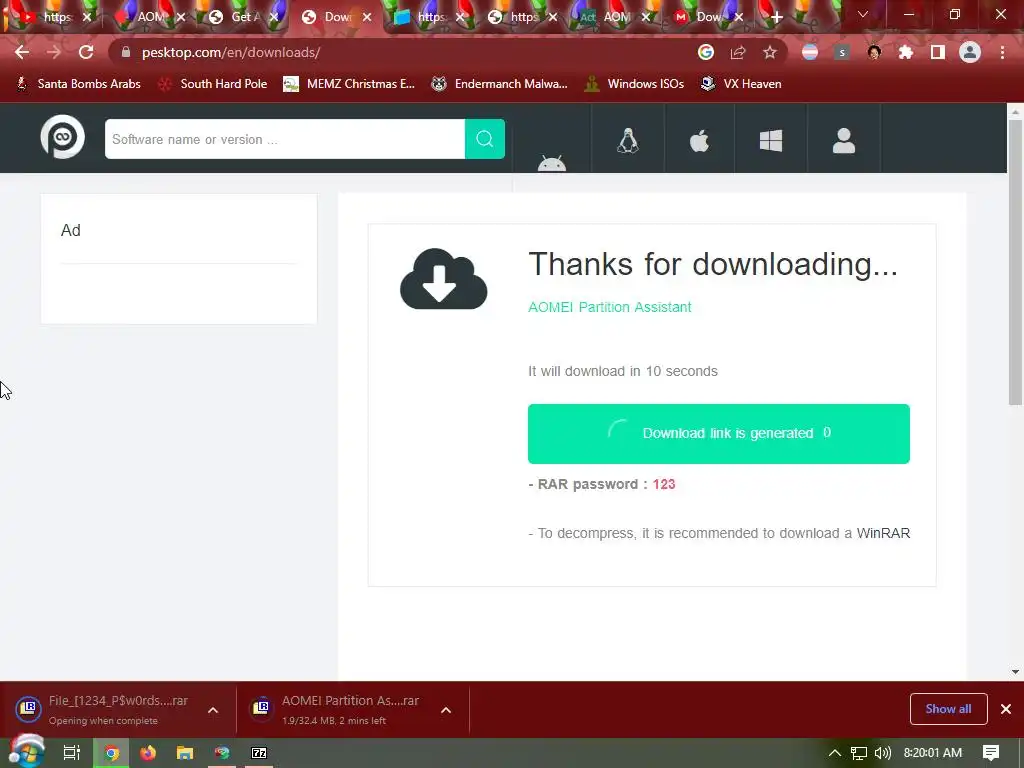Open Santa Bombs Arabs bookmark
The height and width of the screenshot is (768, 1024).
pos(78,84)
